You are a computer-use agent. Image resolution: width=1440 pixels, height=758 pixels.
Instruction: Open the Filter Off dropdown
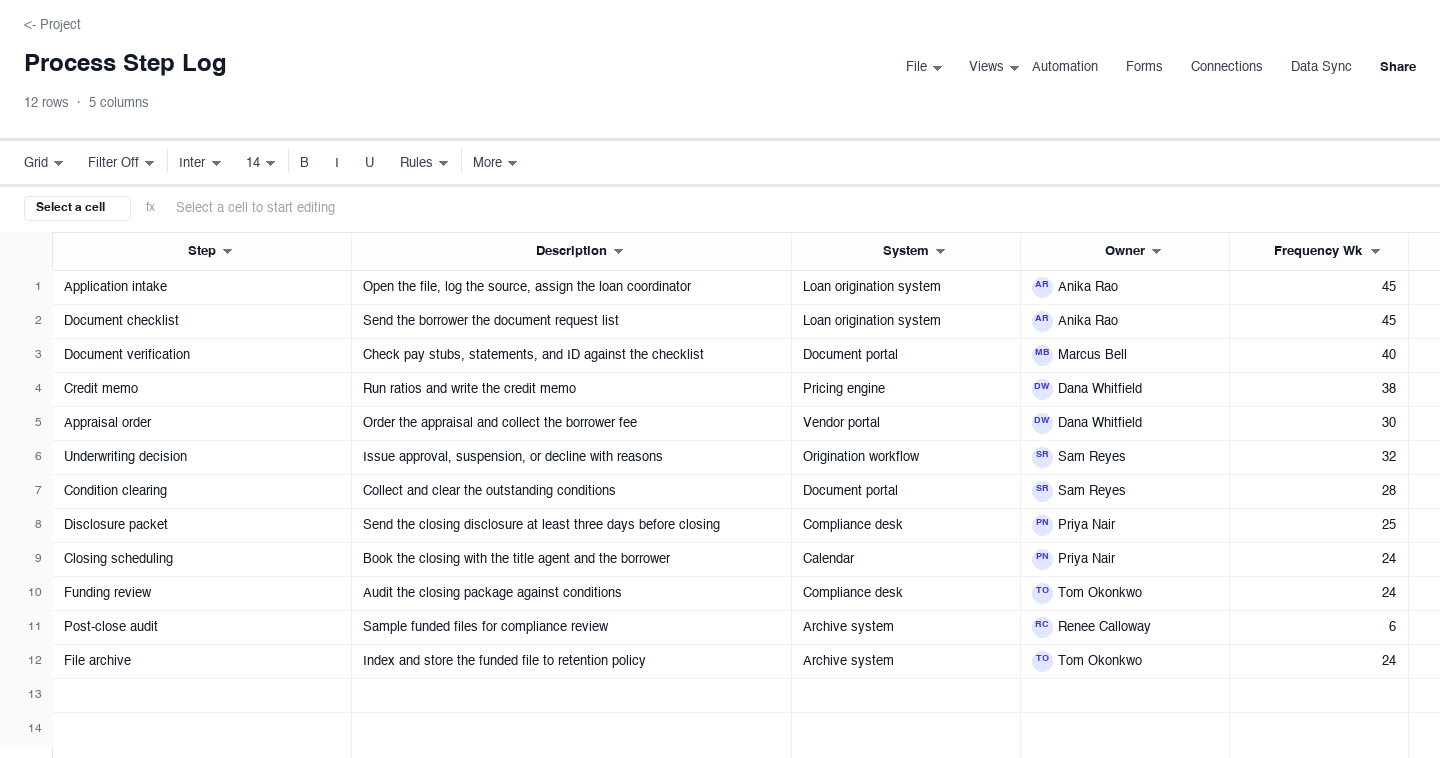pos(121,162)
